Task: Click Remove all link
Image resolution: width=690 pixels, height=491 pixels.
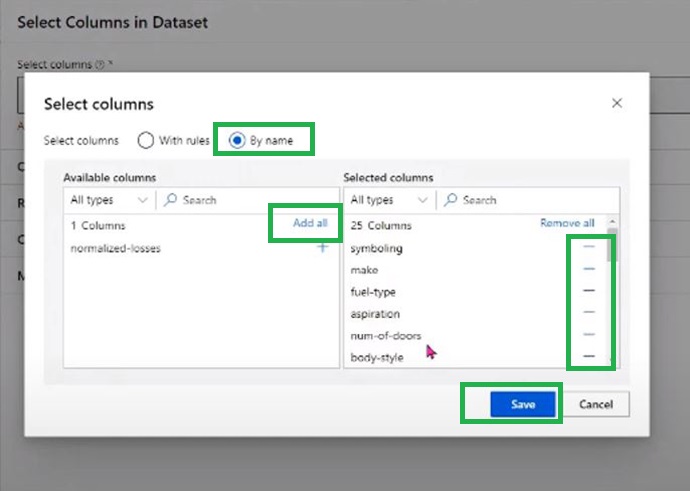Action: pyautogui.click(x=567, y=223)
